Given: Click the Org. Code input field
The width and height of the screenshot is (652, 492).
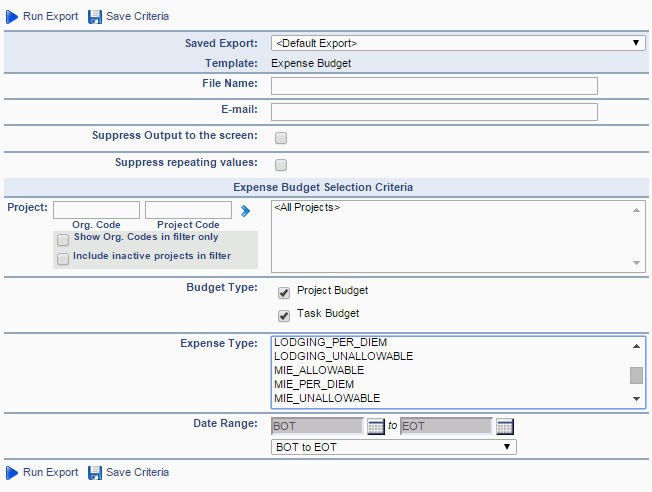Looking at the screenshot, I should coord(96,210).
